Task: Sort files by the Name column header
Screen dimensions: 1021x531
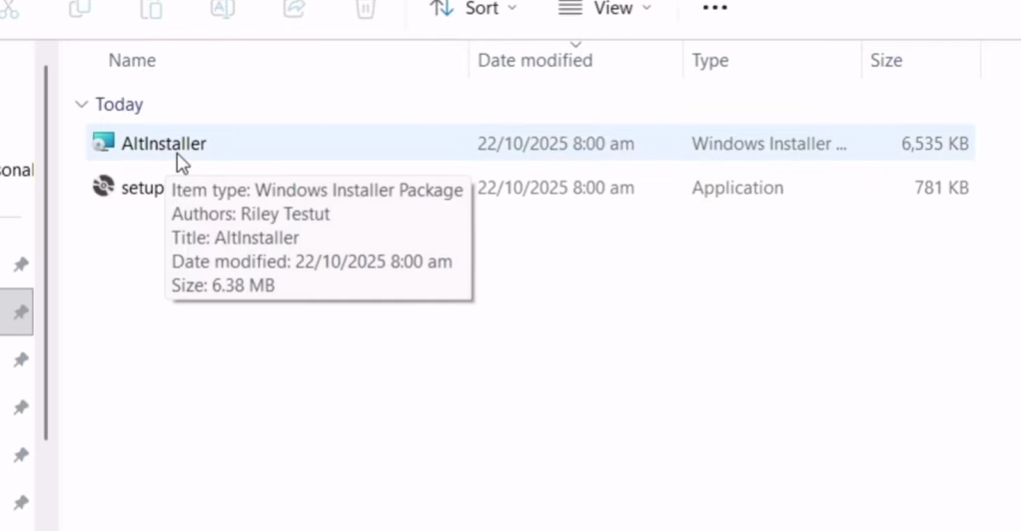Action: [x=132, y=61]
